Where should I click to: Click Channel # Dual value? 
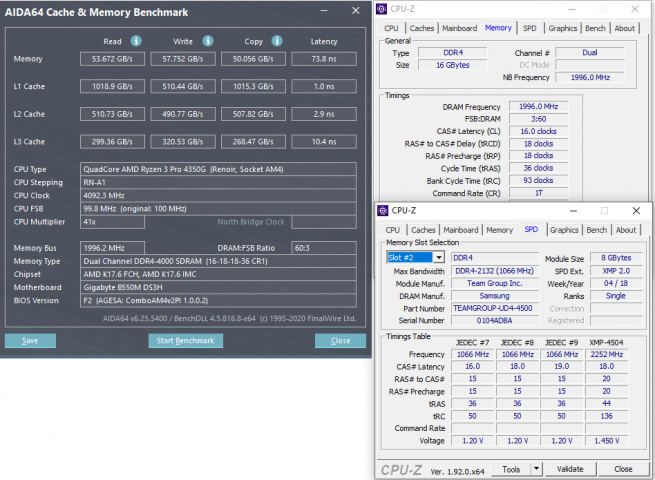(x=590, y=53)
